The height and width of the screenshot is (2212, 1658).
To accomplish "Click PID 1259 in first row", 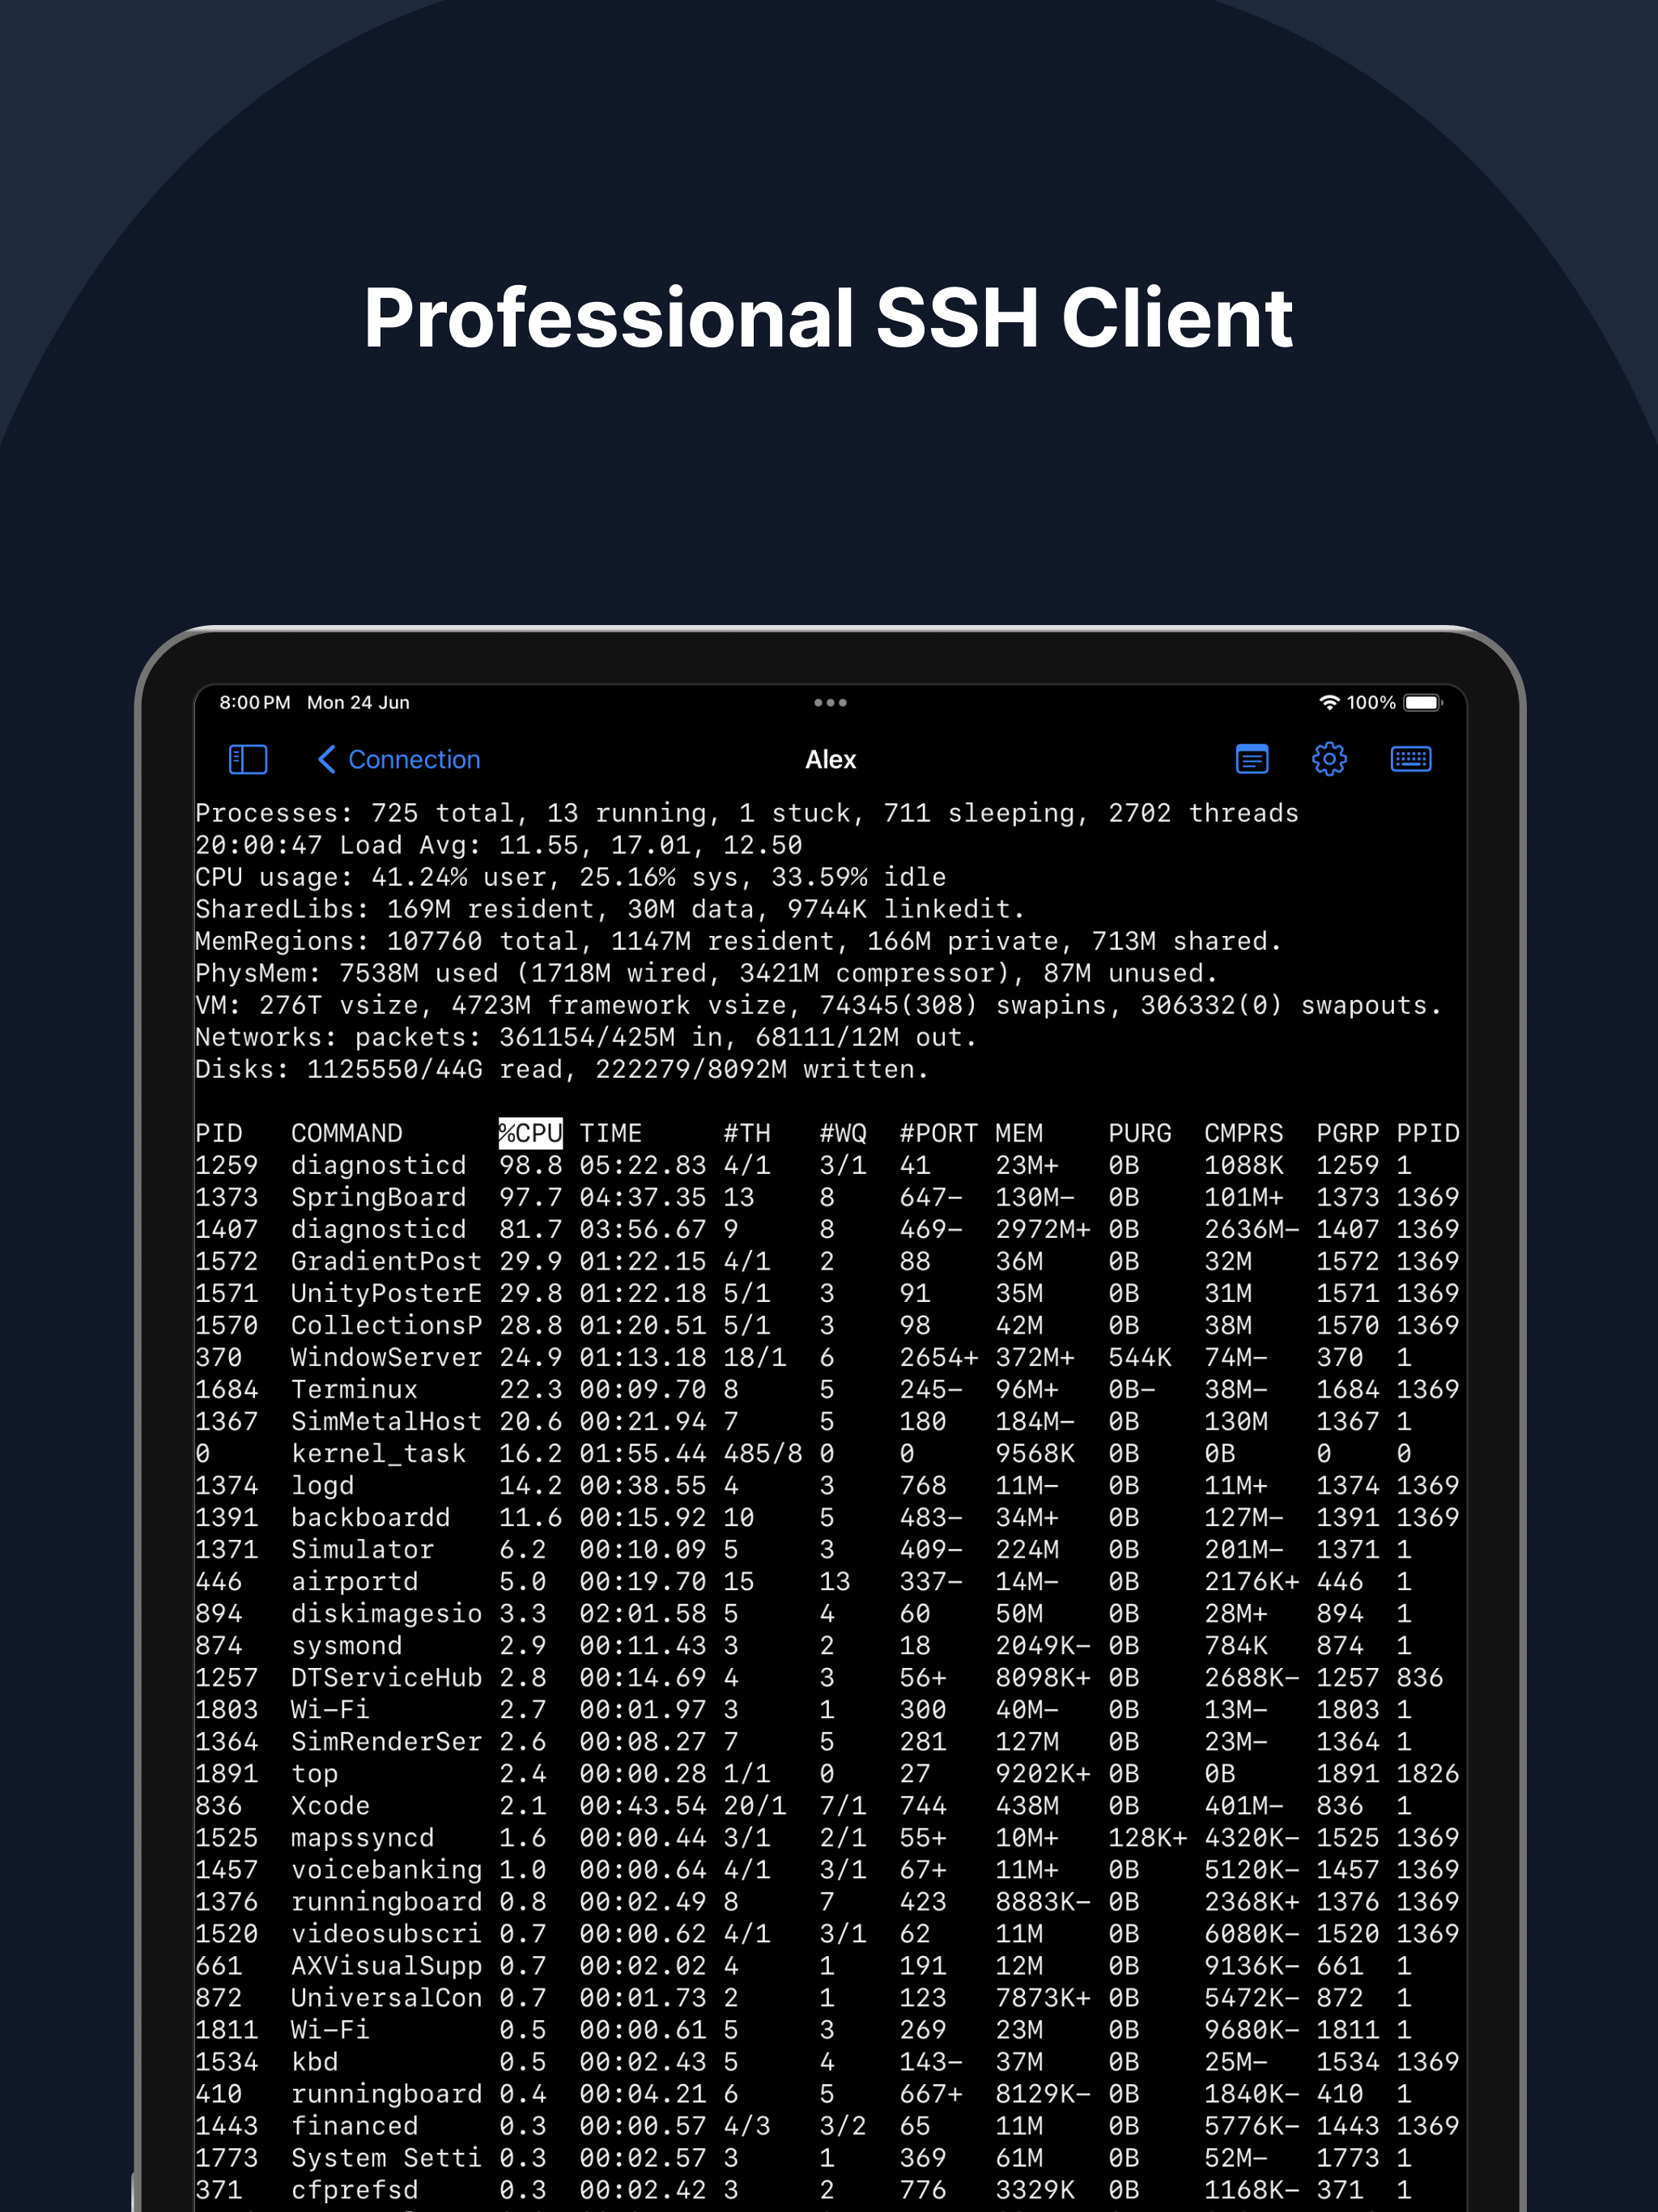I will pos(227,1165).
